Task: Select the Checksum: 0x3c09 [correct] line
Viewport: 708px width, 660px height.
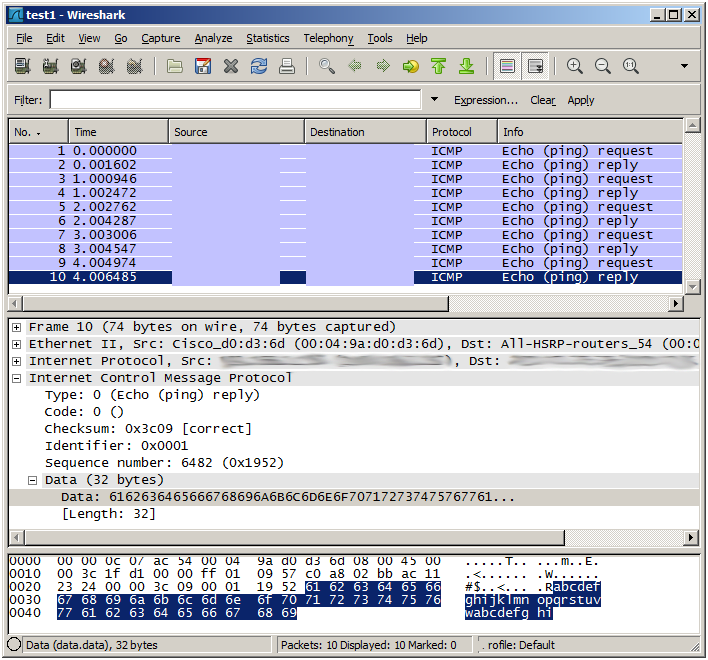Action: (x=148, y=429)
